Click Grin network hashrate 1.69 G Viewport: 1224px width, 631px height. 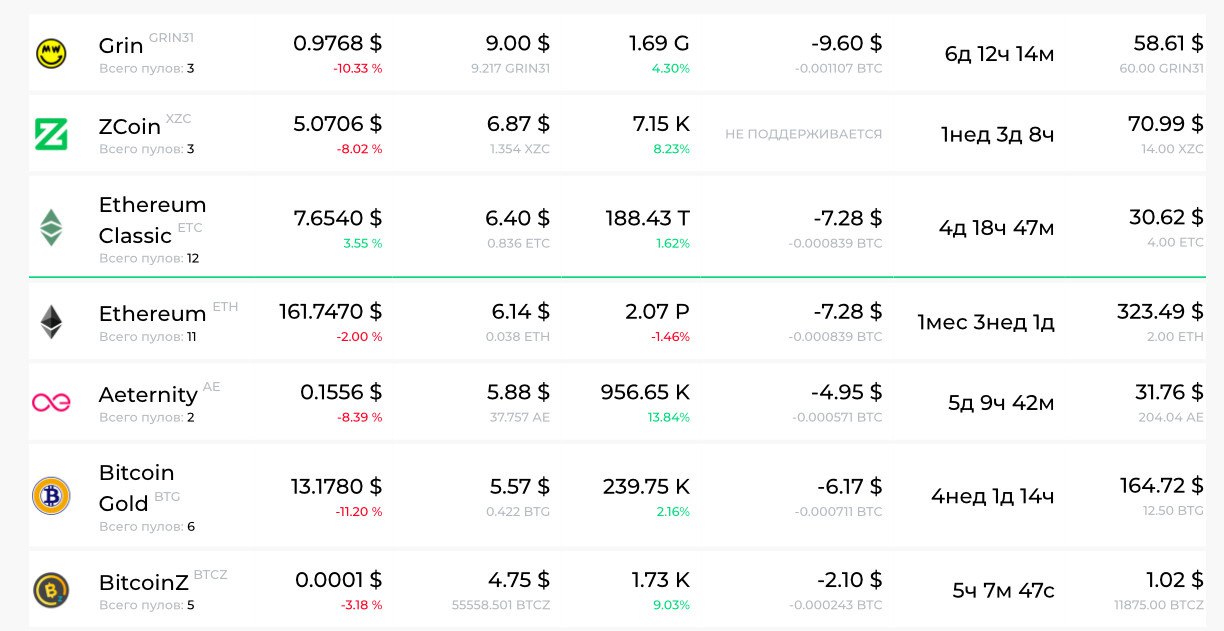pyautogui.click(x=659, y=43)
